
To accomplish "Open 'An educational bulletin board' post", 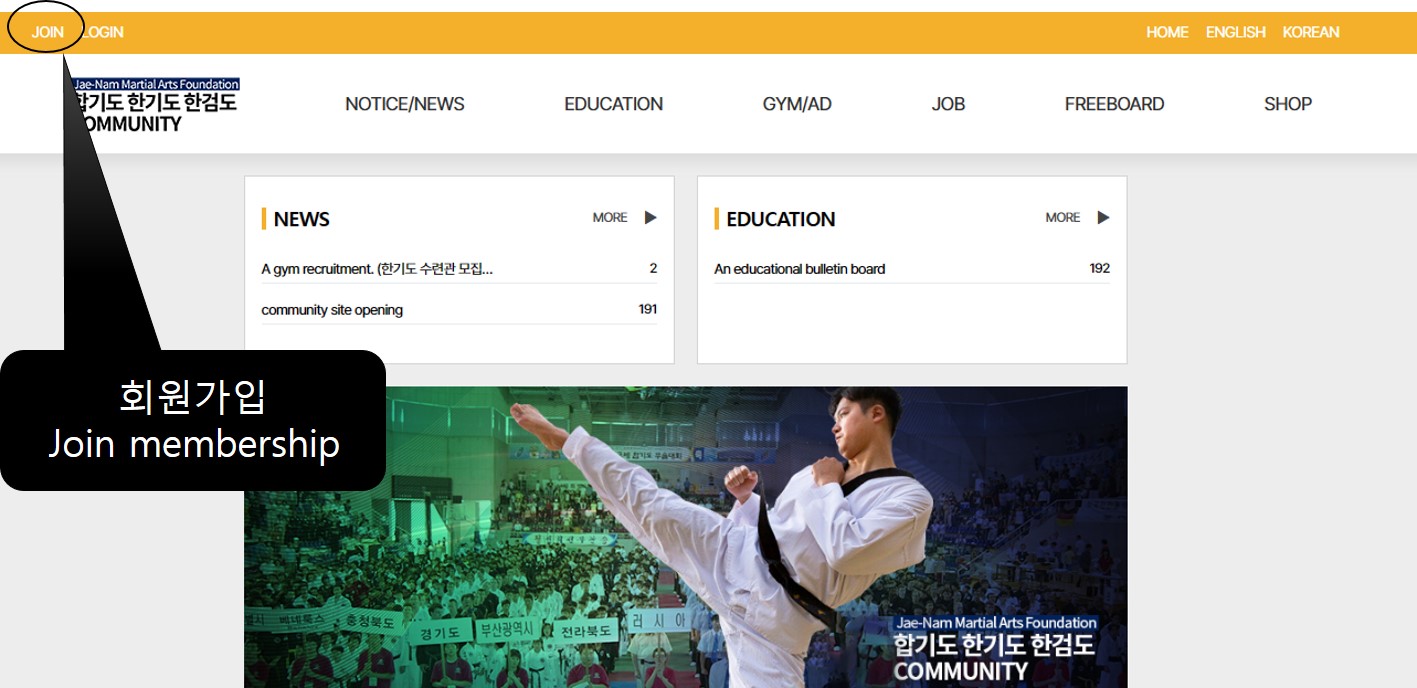I will point(799,269).
